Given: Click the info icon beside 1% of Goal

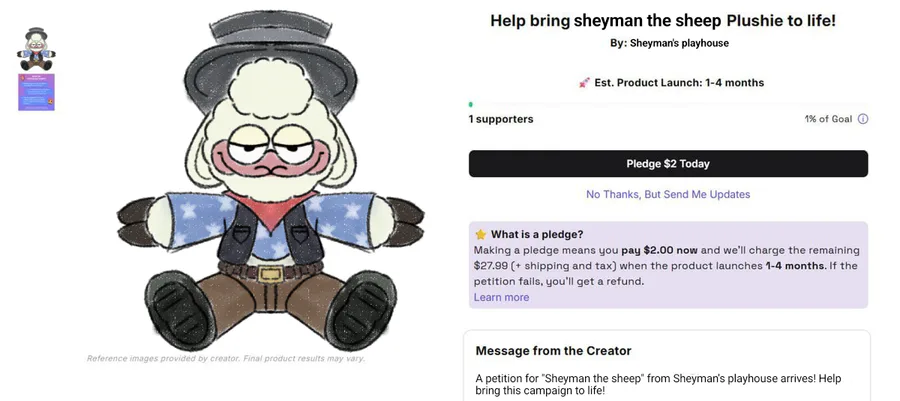Looking at the screenshot, I should (x=863, y=119).
